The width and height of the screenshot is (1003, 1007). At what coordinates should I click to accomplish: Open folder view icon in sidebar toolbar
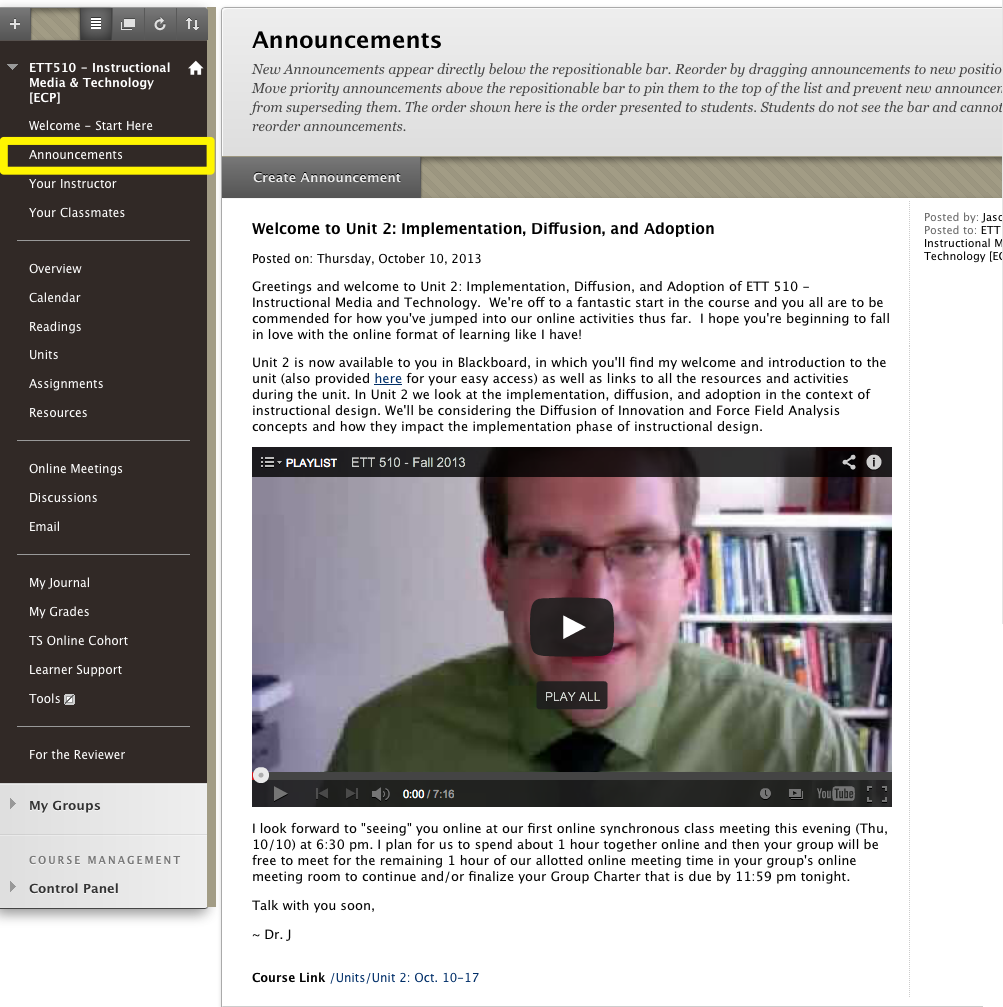(128, 24)
